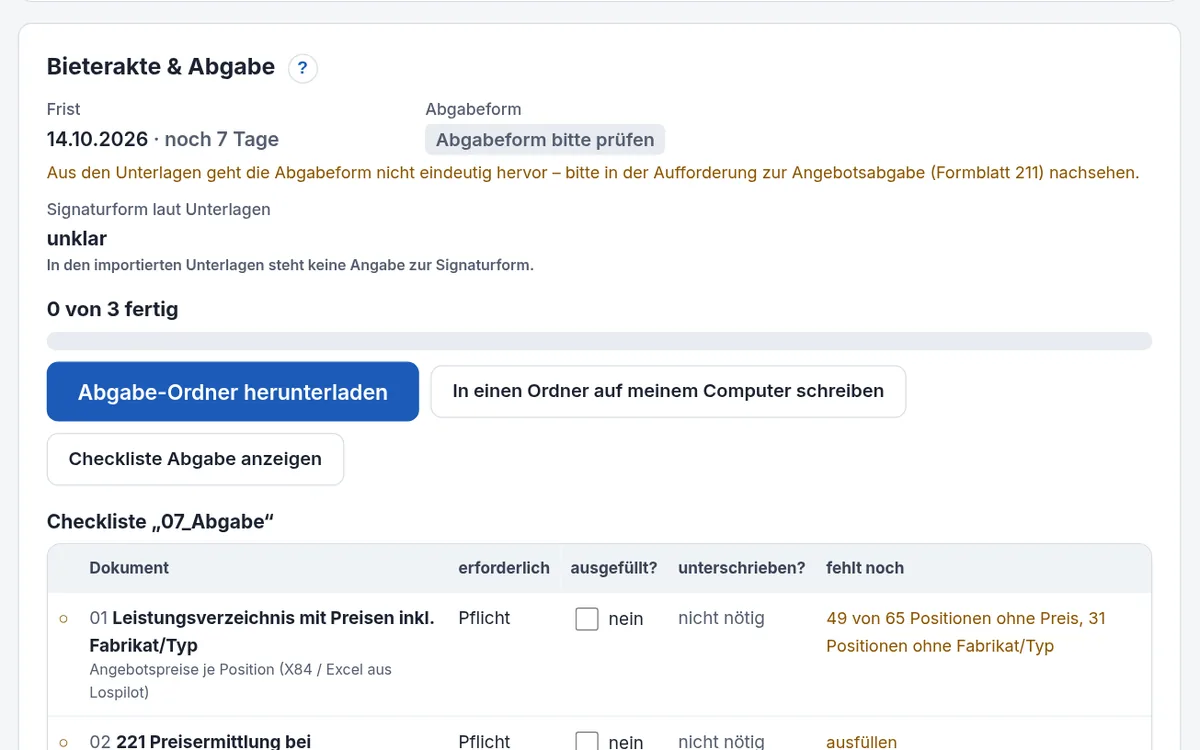Click the ausfüllen note in row 02
The width and height of the screenshot is (1200, 750).
click(862, 742)
